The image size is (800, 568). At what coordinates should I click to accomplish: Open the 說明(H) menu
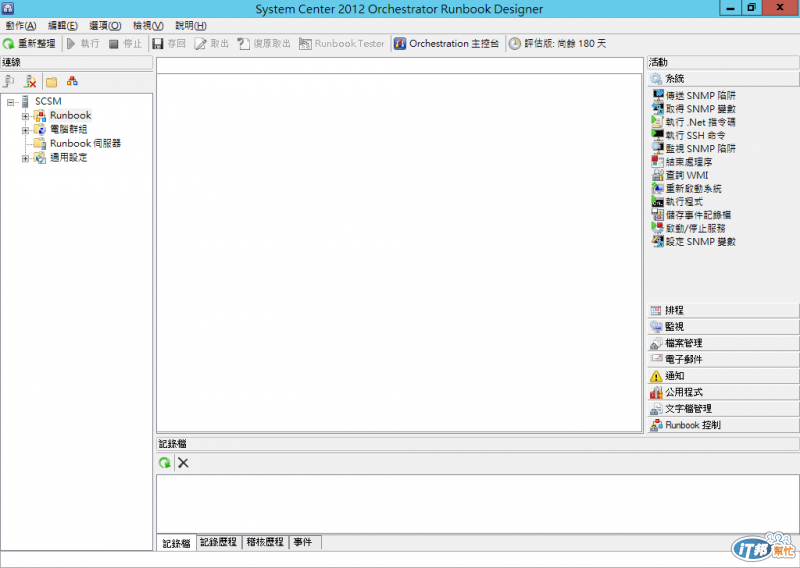coord(191,26)
